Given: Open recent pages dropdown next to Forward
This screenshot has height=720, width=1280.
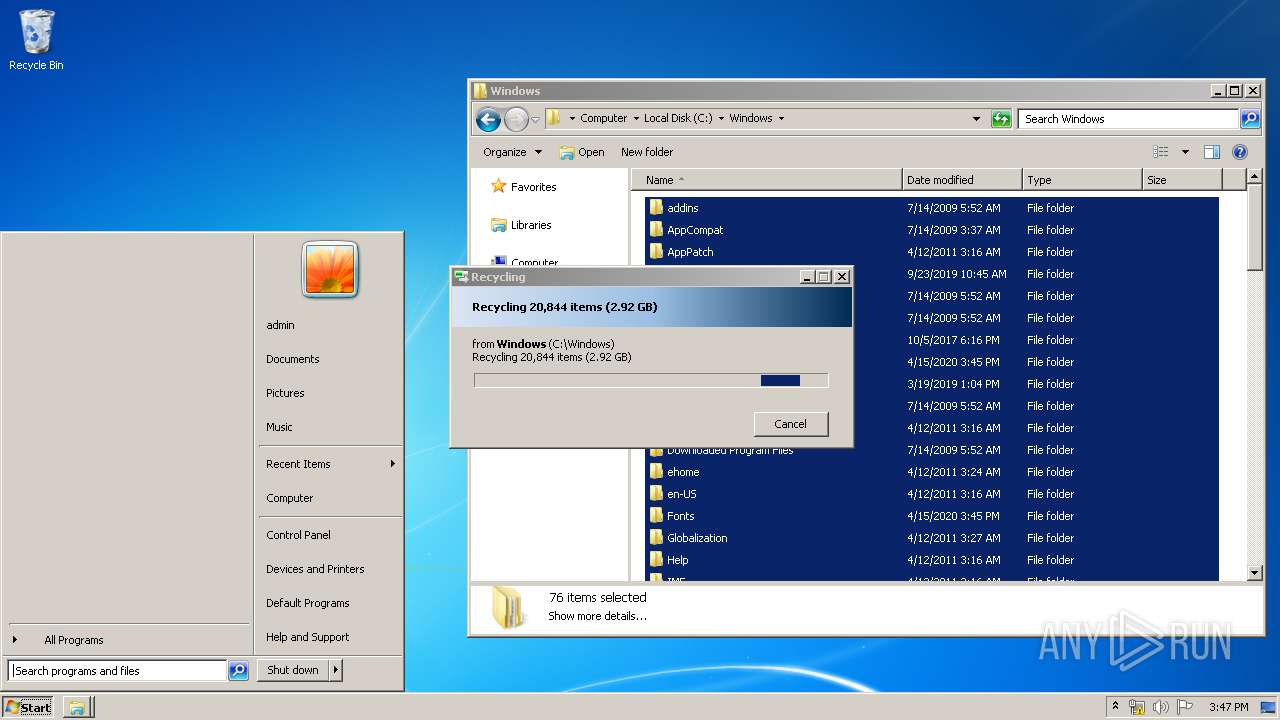Looking at the screenshot, I should (x=535, y=119).
